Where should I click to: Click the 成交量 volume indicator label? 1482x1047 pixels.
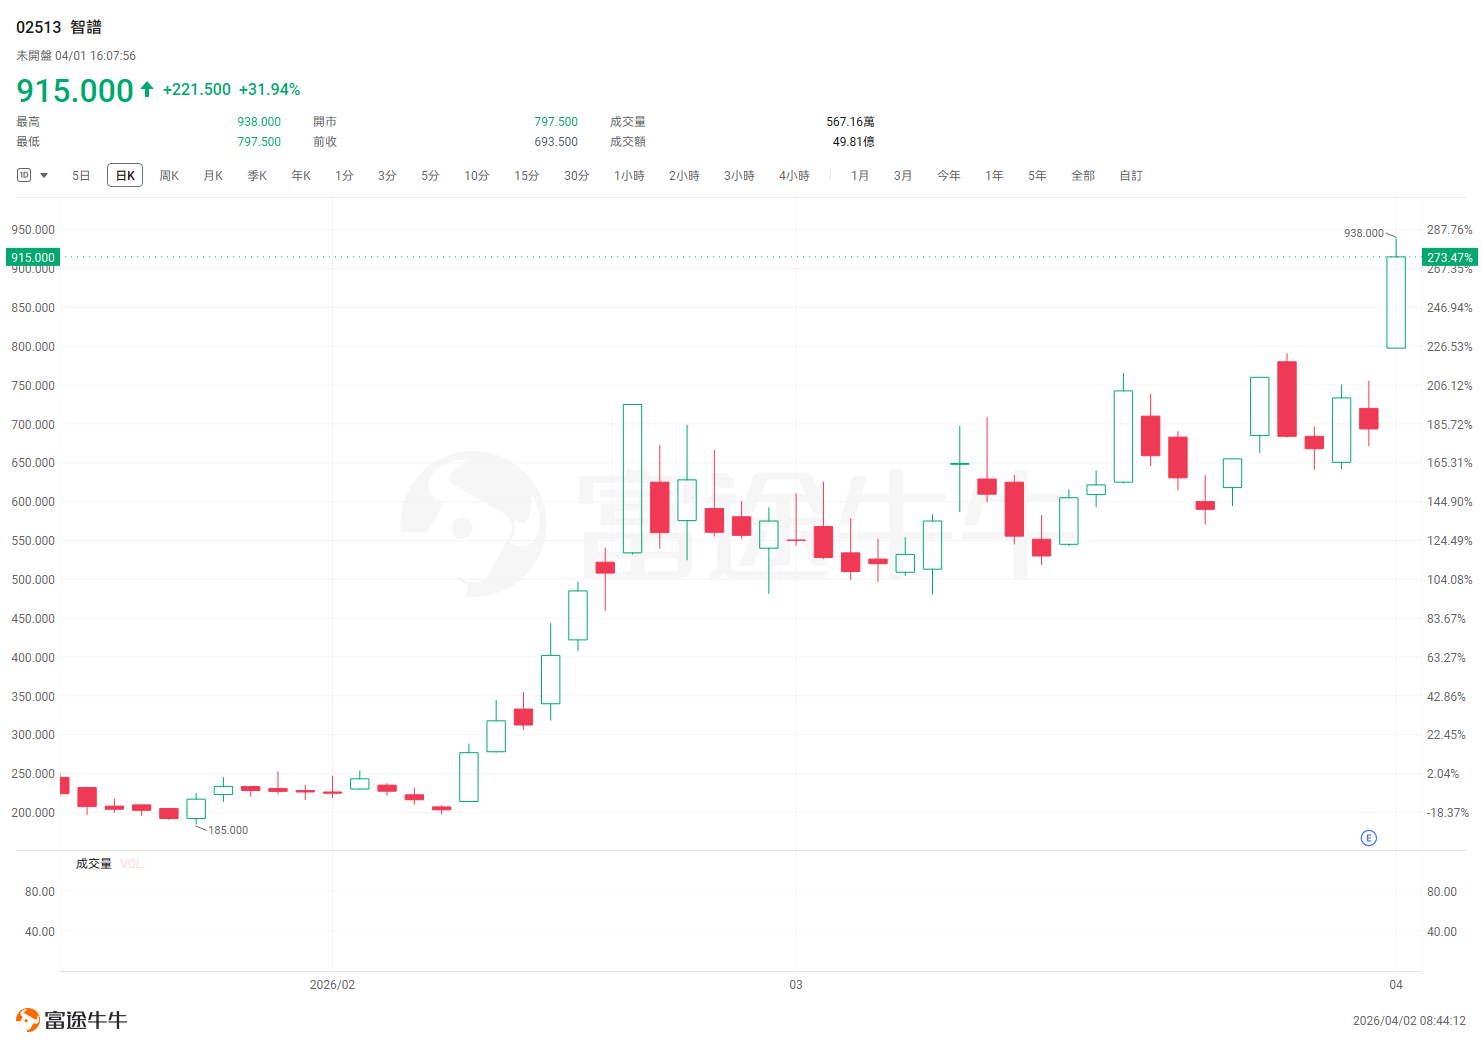(94, 864)
